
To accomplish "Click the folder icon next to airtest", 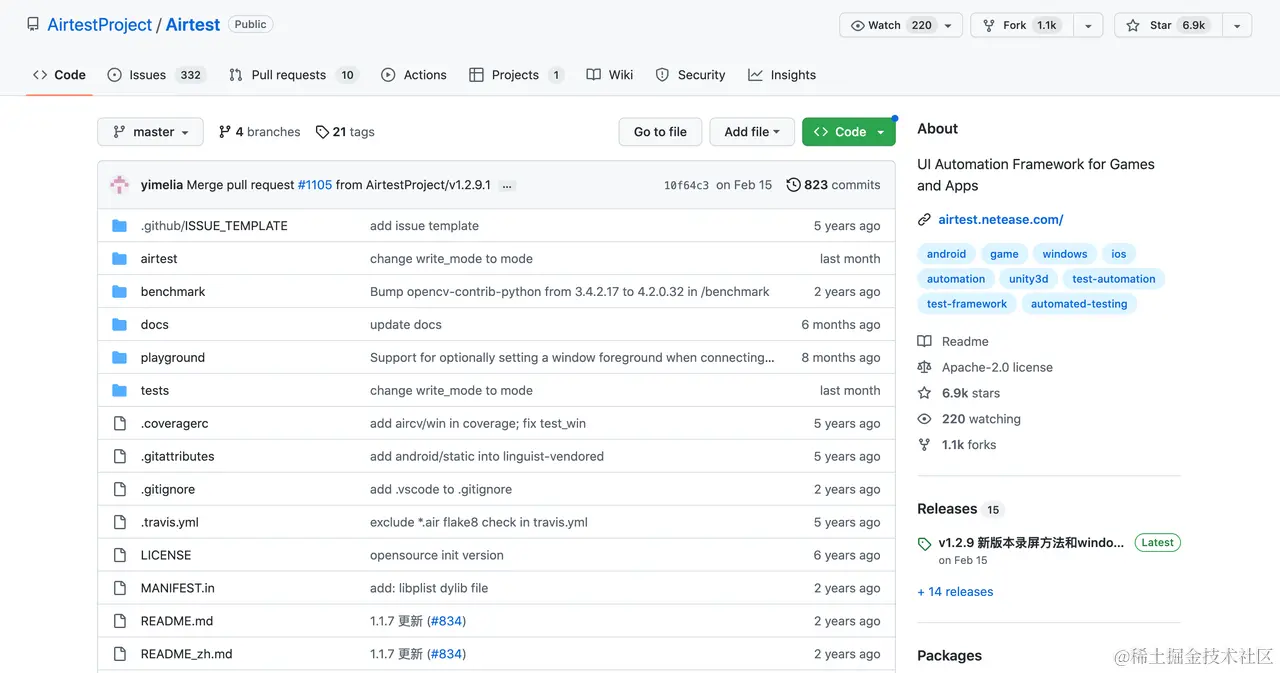I will [x=120, y=259].
